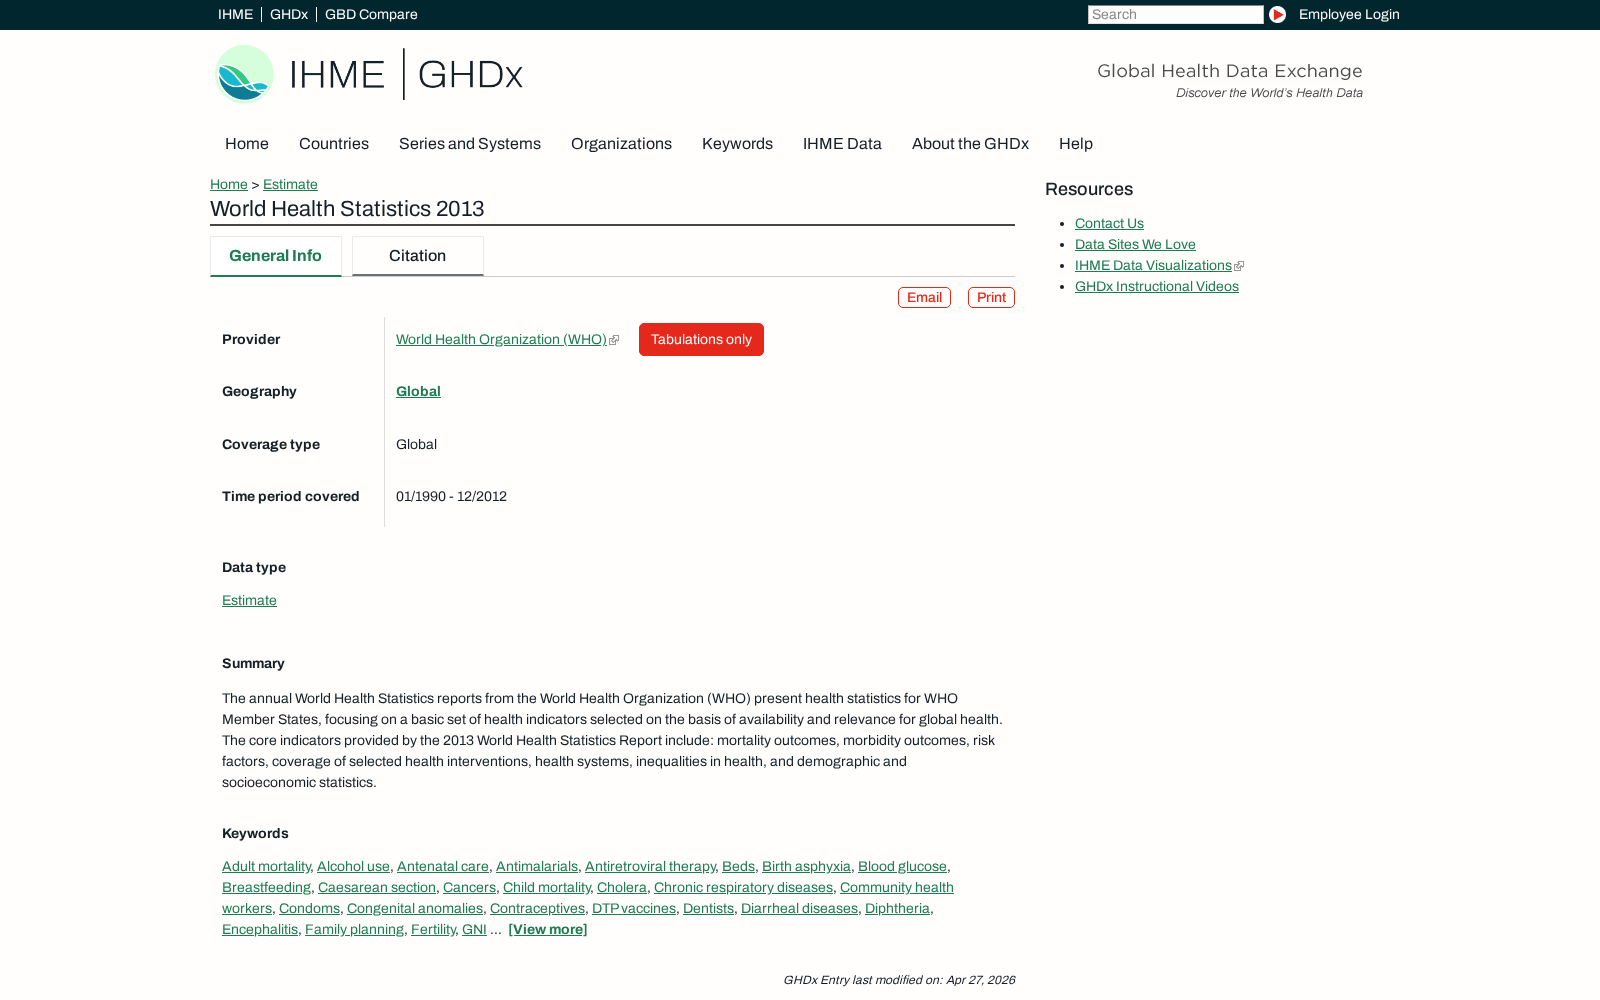Image resolution: width=1600 pixels, height=1000 pixels.
Task: Open the Encephalitis keyword link
Action: point(260,930)
